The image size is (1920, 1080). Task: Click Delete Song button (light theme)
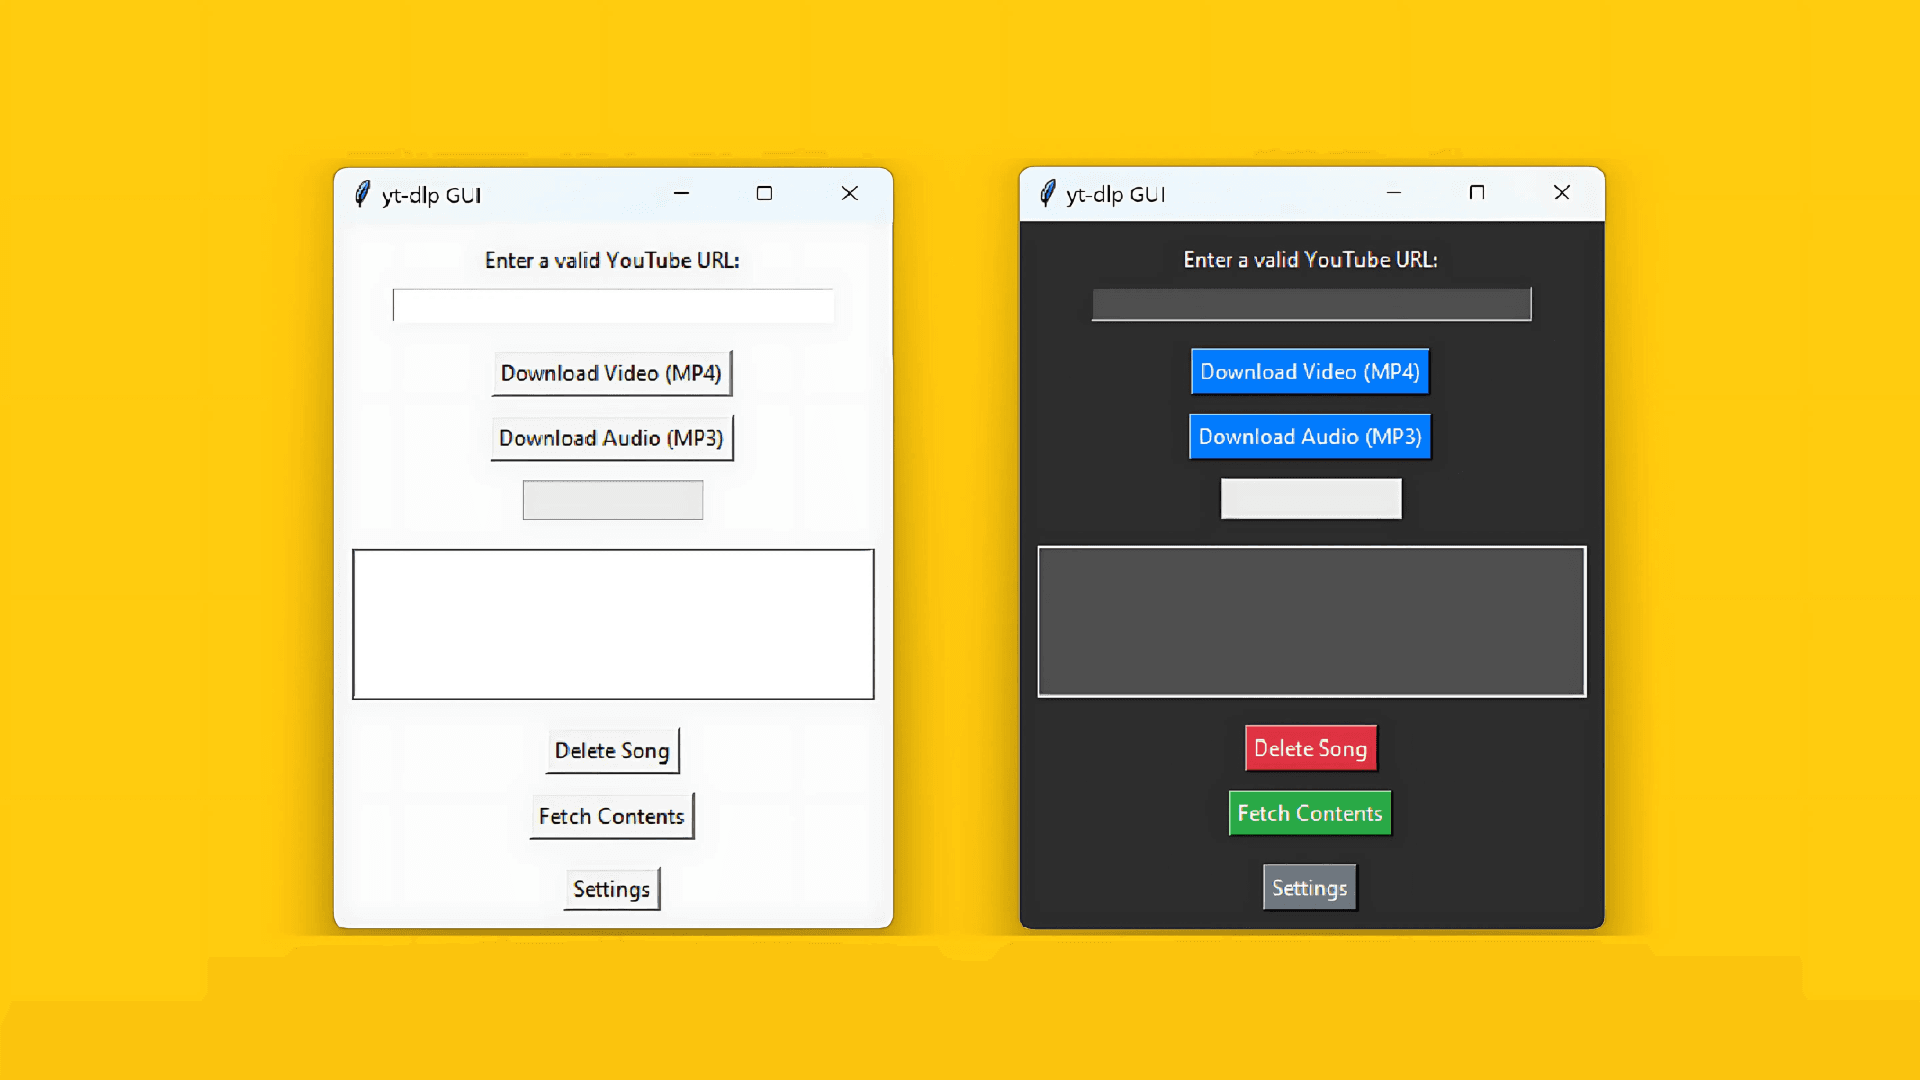coord(611,749)
